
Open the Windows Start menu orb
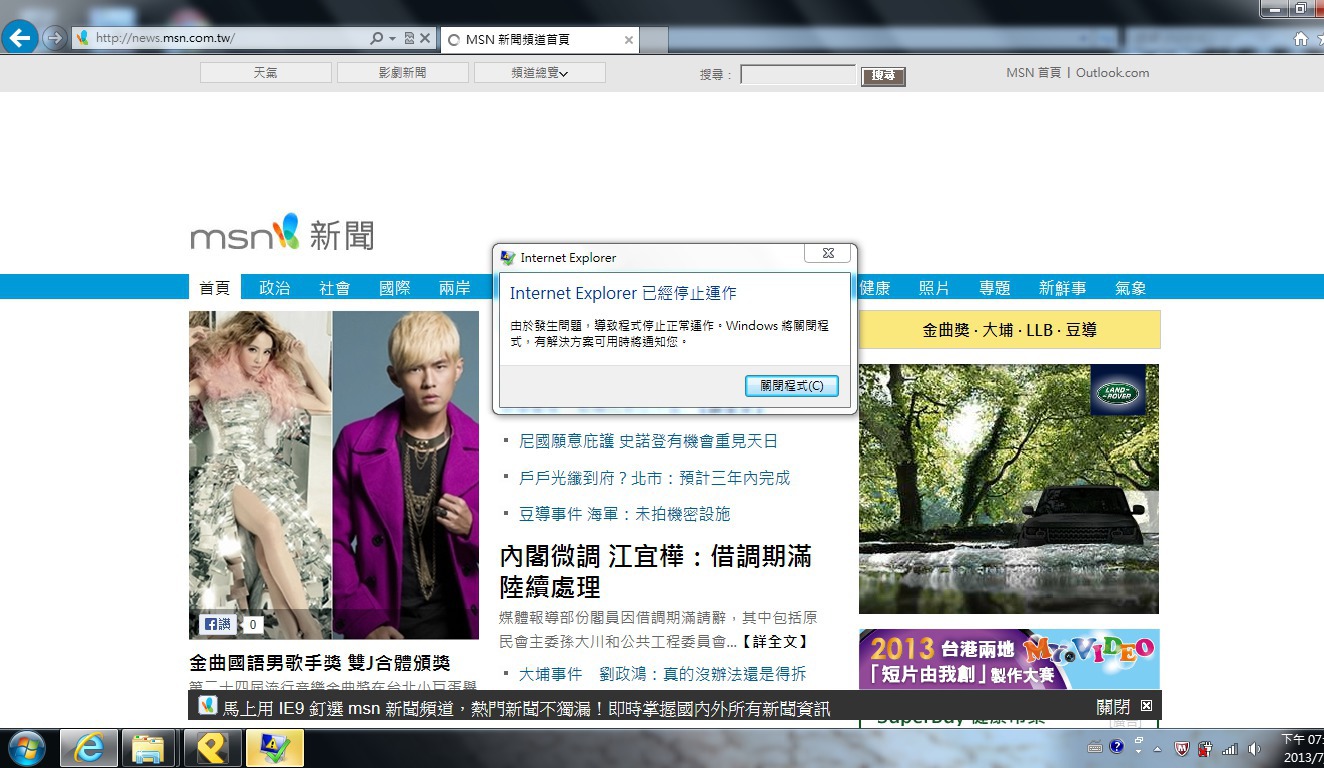tap(26, 748)
